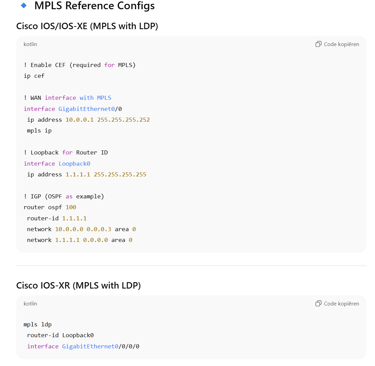Click the 'Cisco IOS/IOS-XE (MPLS with LDP)' heading

(87, 26)
